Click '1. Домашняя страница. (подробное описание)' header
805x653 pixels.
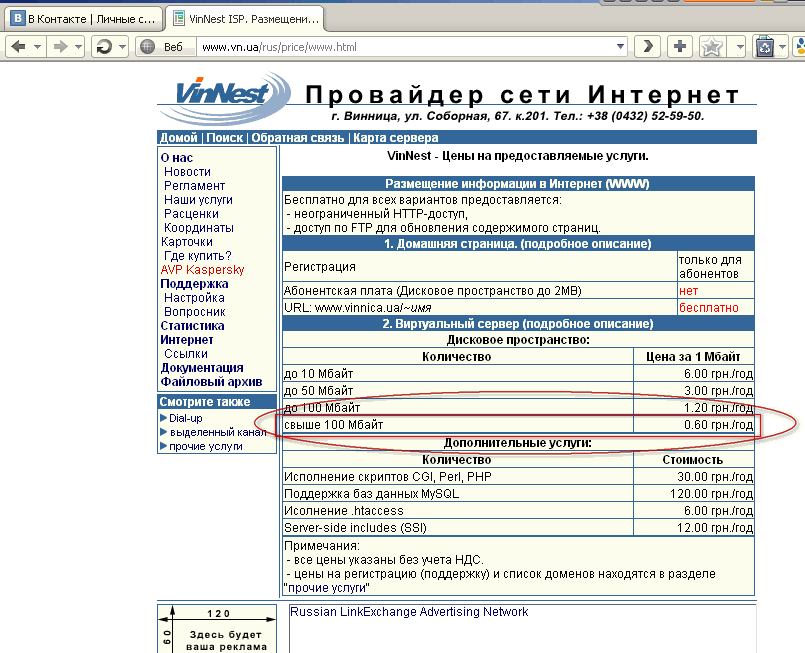pos(518,243)
